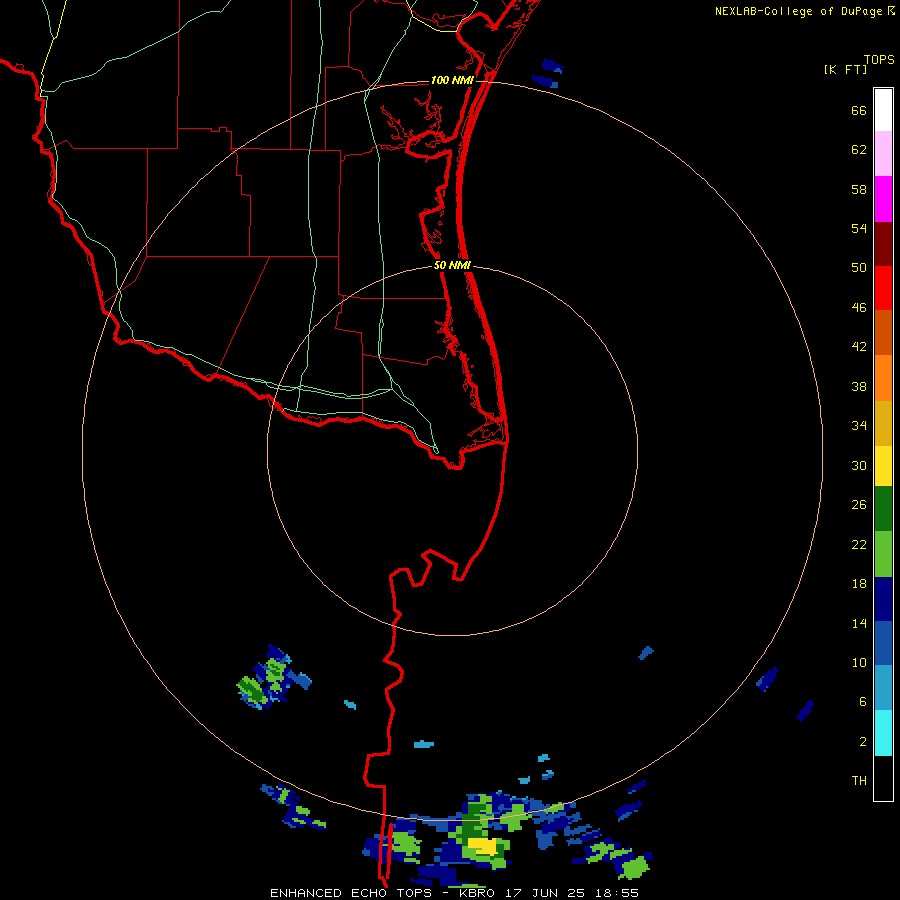This screenshot has height=900, width=900.
Task: Click legend value '50'
Action: pos(859,267)
